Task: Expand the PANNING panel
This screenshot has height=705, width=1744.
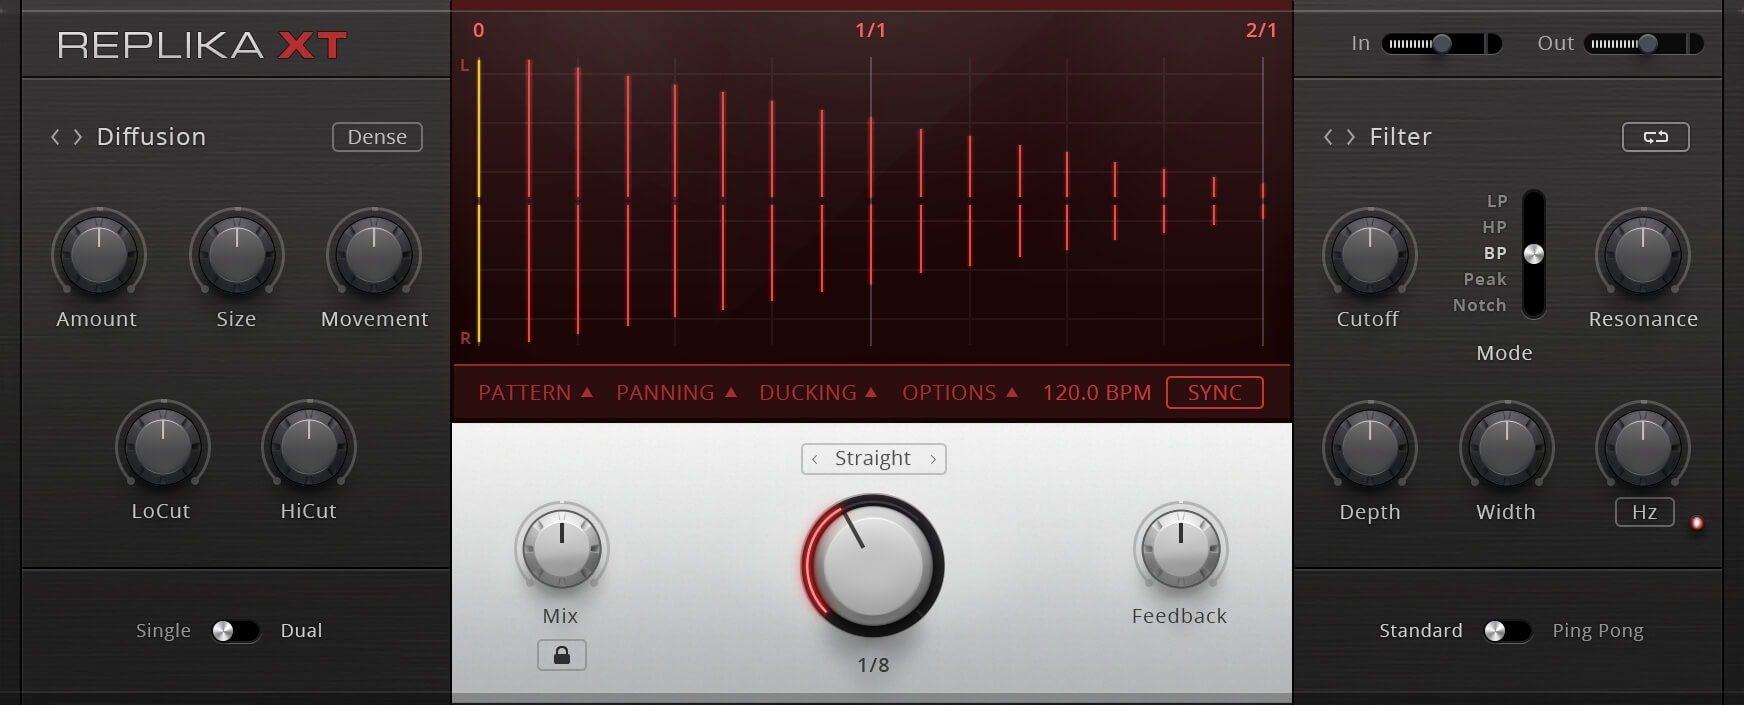Action: click(x=676, y=393)
